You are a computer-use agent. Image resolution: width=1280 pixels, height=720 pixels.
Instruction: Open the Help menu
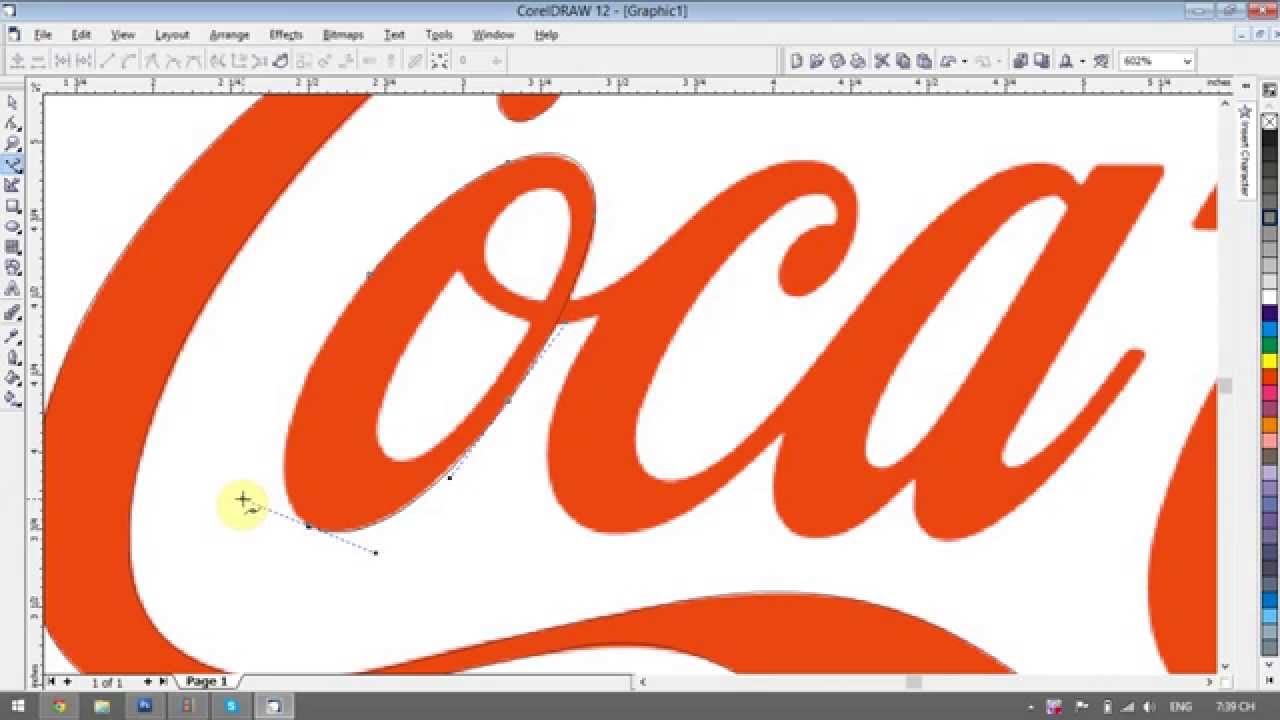(x=546, y=34)
